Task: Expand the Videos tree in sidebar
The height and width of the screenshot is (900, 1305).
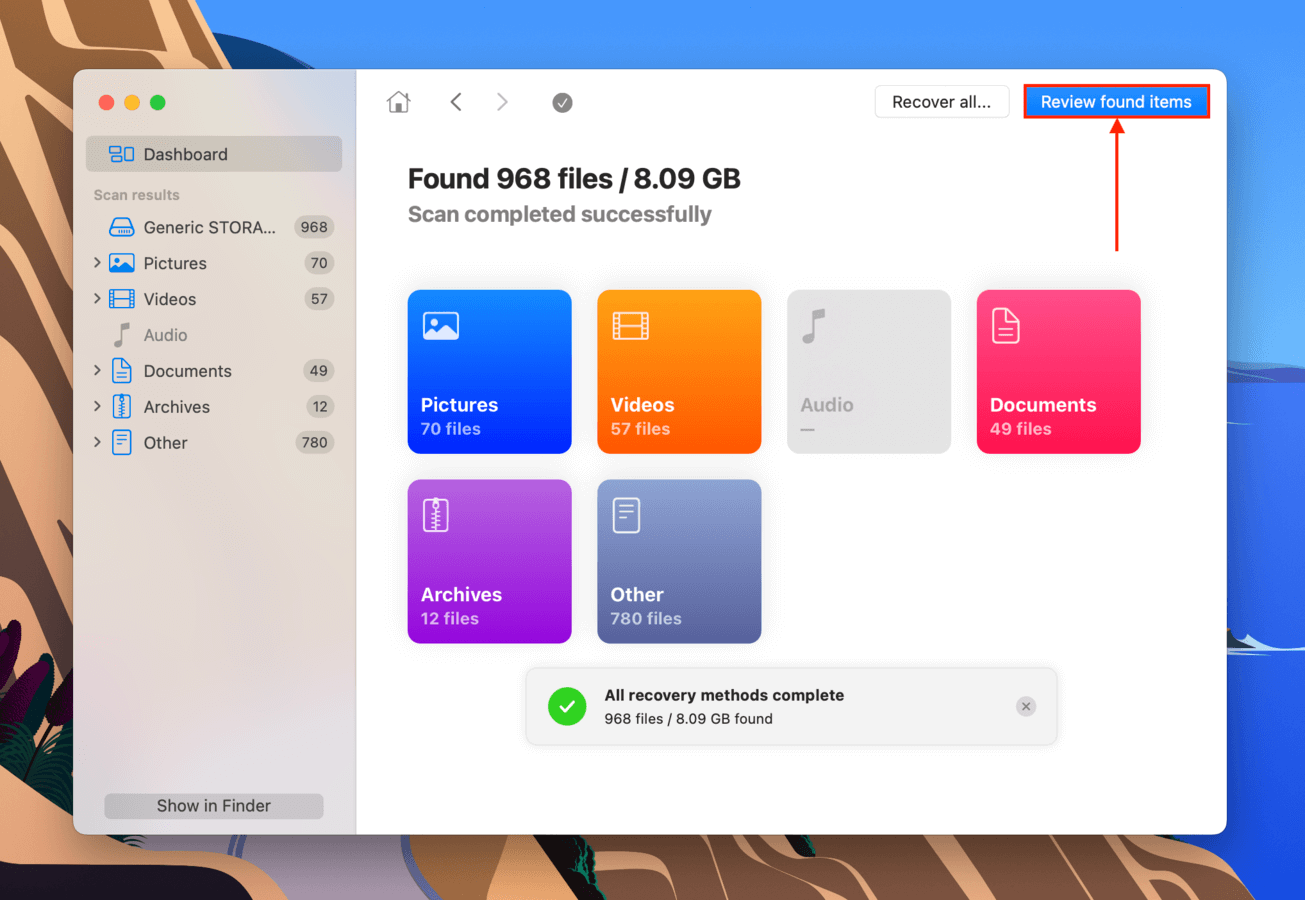Action: [97, 299]
